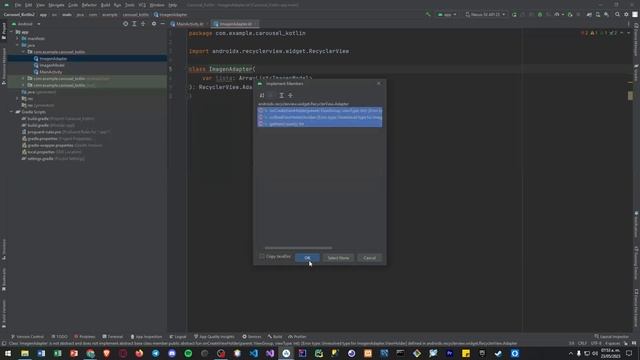Viewport: 640px width, 360px height.
Task: Open the Project tool window side tab
Action: pyautogui.click(x=4, y=31)
